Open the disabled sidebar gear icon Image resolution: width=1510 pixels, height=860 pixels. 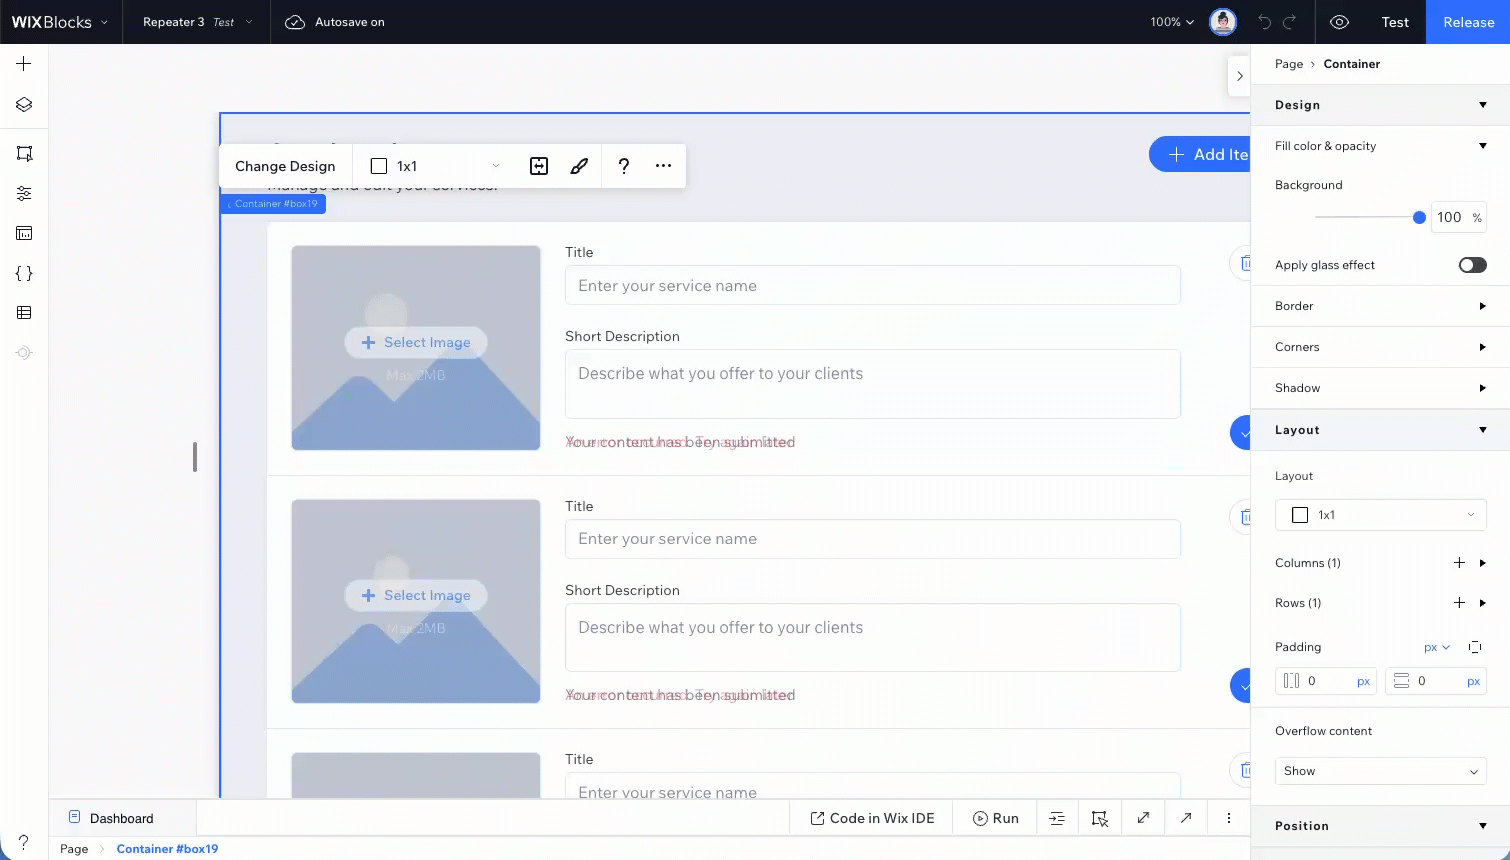tap(24, 353)
